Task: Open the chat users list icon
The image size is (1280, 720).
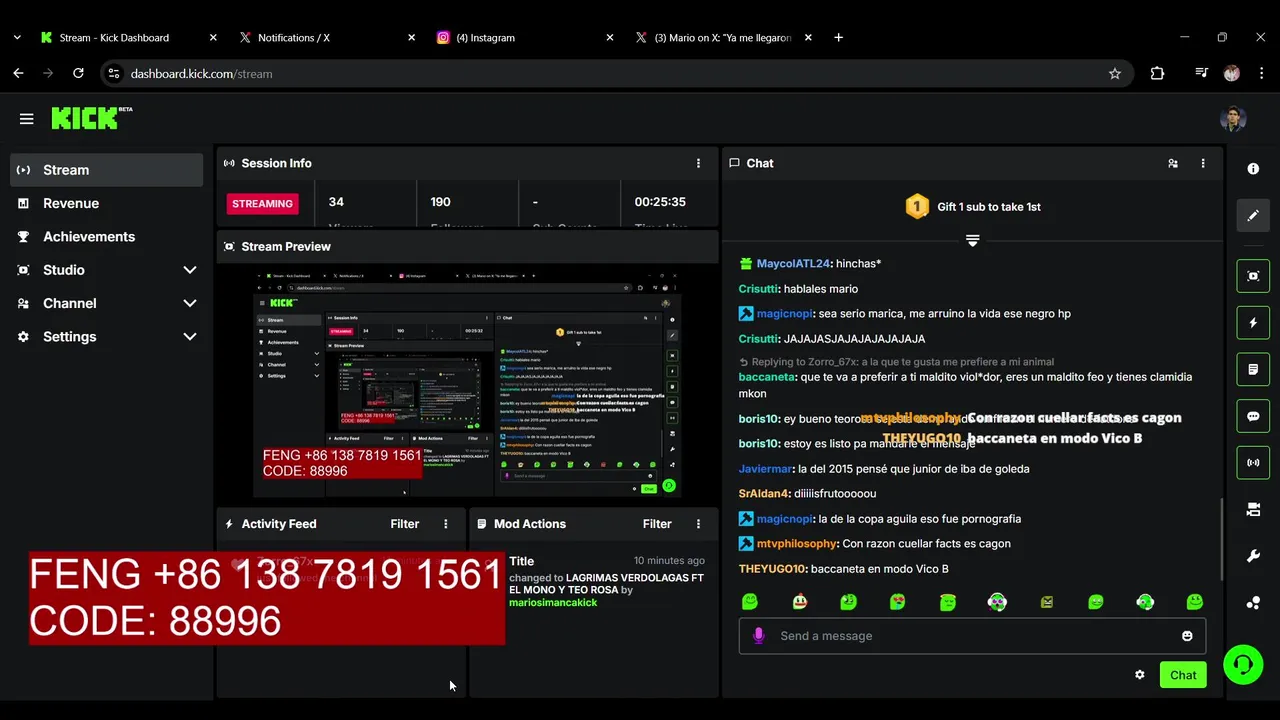Action: 1172,163
